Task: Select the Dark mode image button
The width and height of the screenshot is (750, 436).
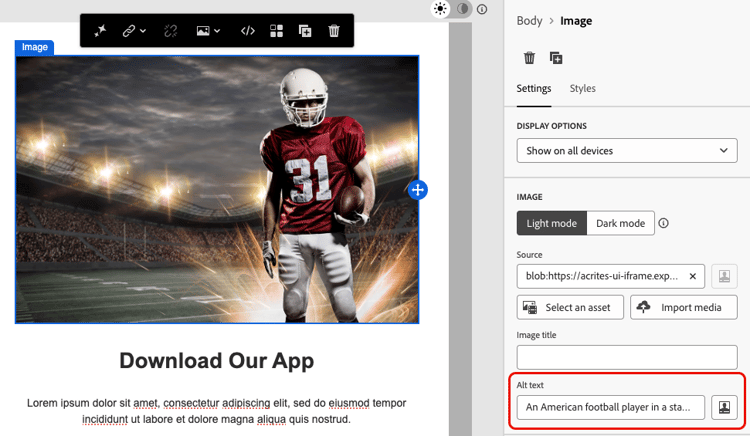Action: 620,223
